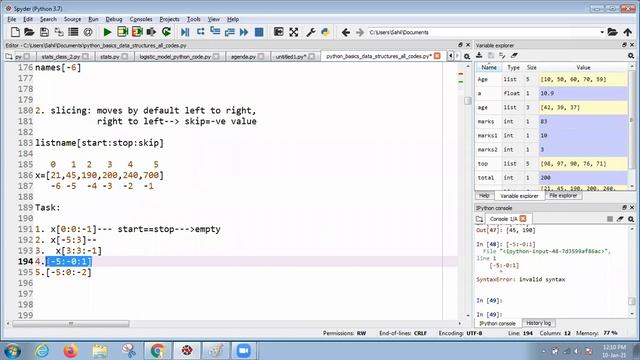
Task: Open Chrome from the Windows taskbar
Action: (x=158, y=351)
